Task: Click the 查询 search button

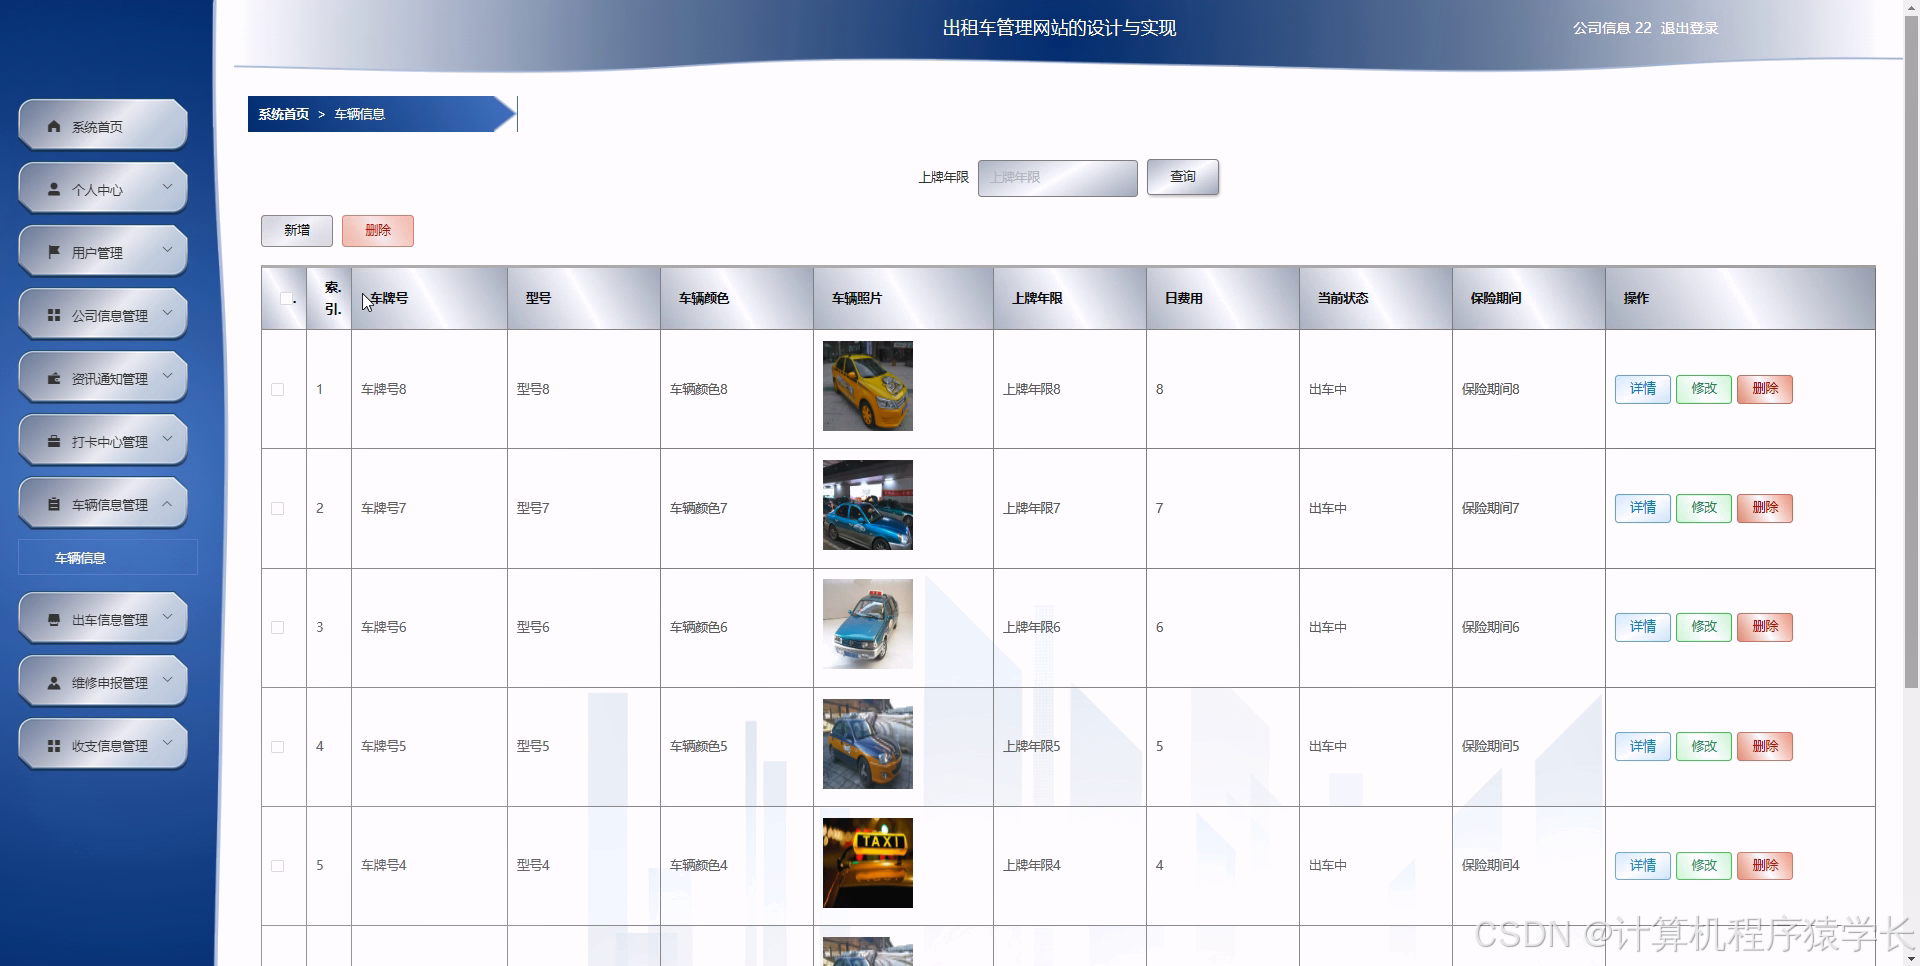Action: click(x=1183, y=177)
